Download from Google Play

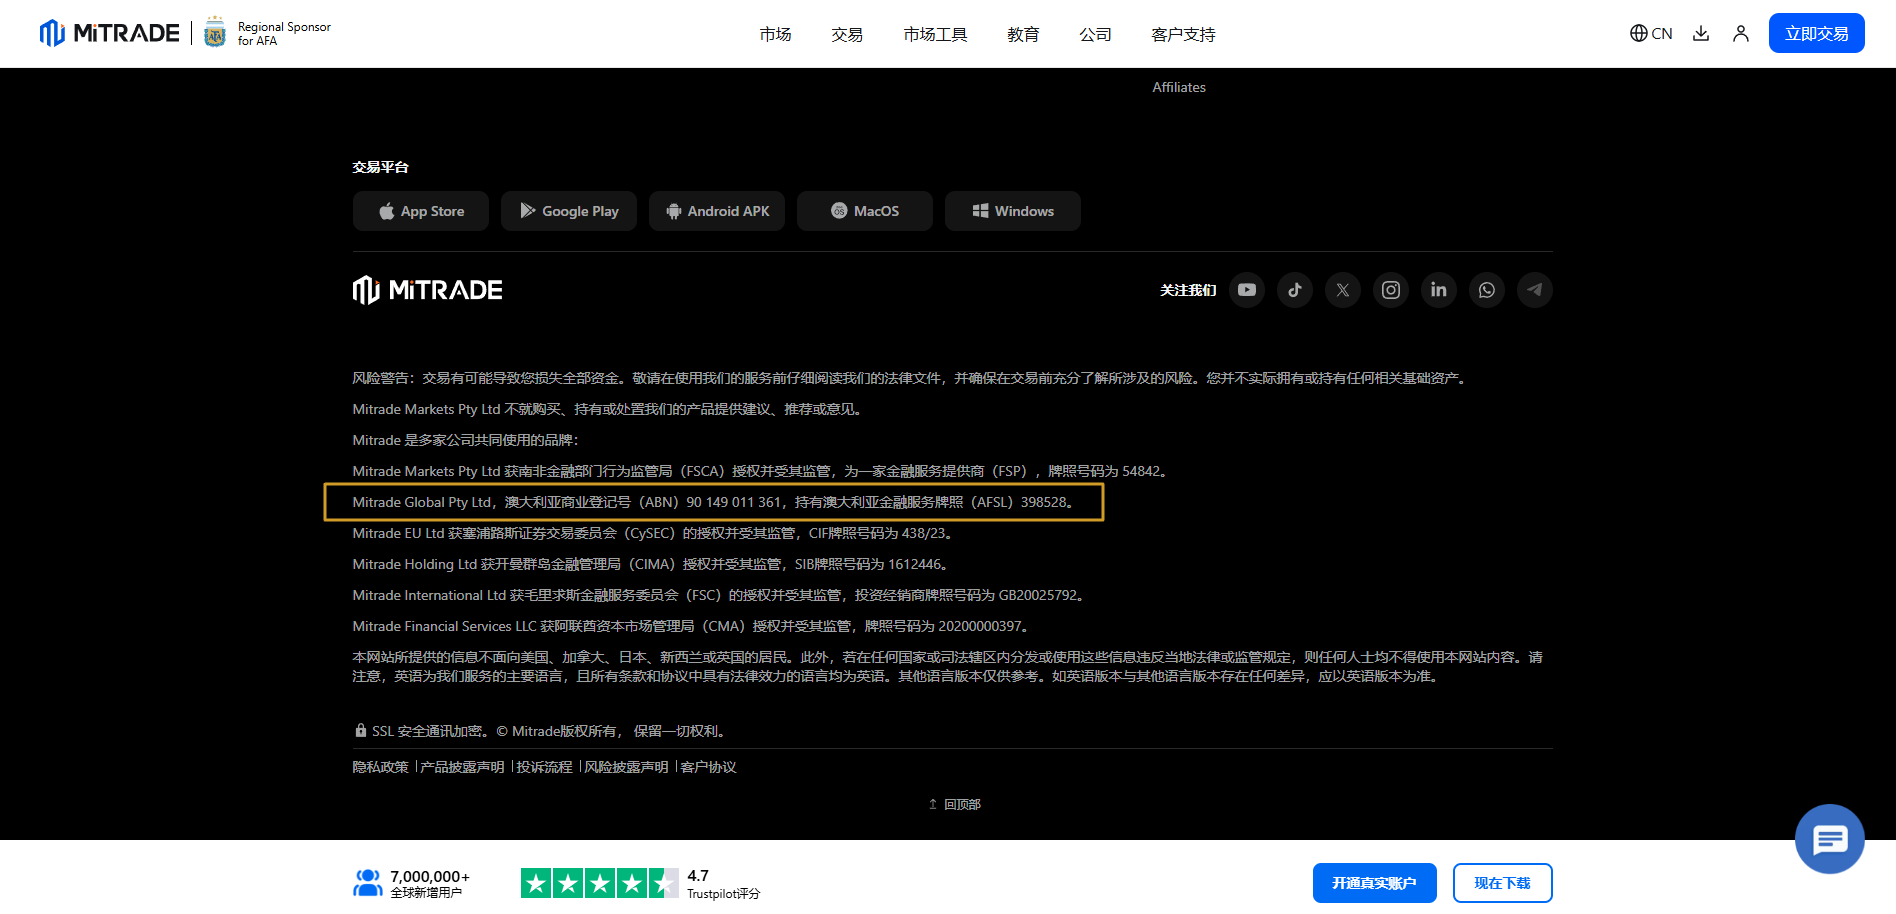point(569,211)
